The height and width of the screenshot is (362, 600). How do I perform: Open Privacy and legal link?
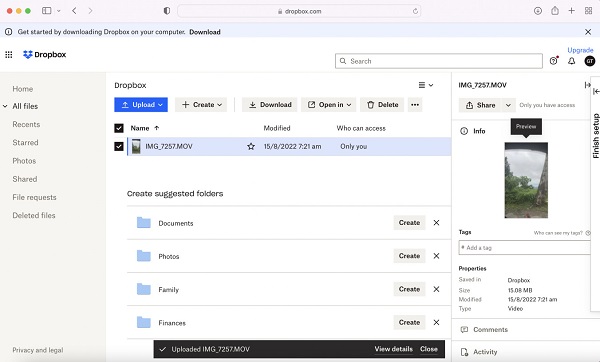click(38, 350)
